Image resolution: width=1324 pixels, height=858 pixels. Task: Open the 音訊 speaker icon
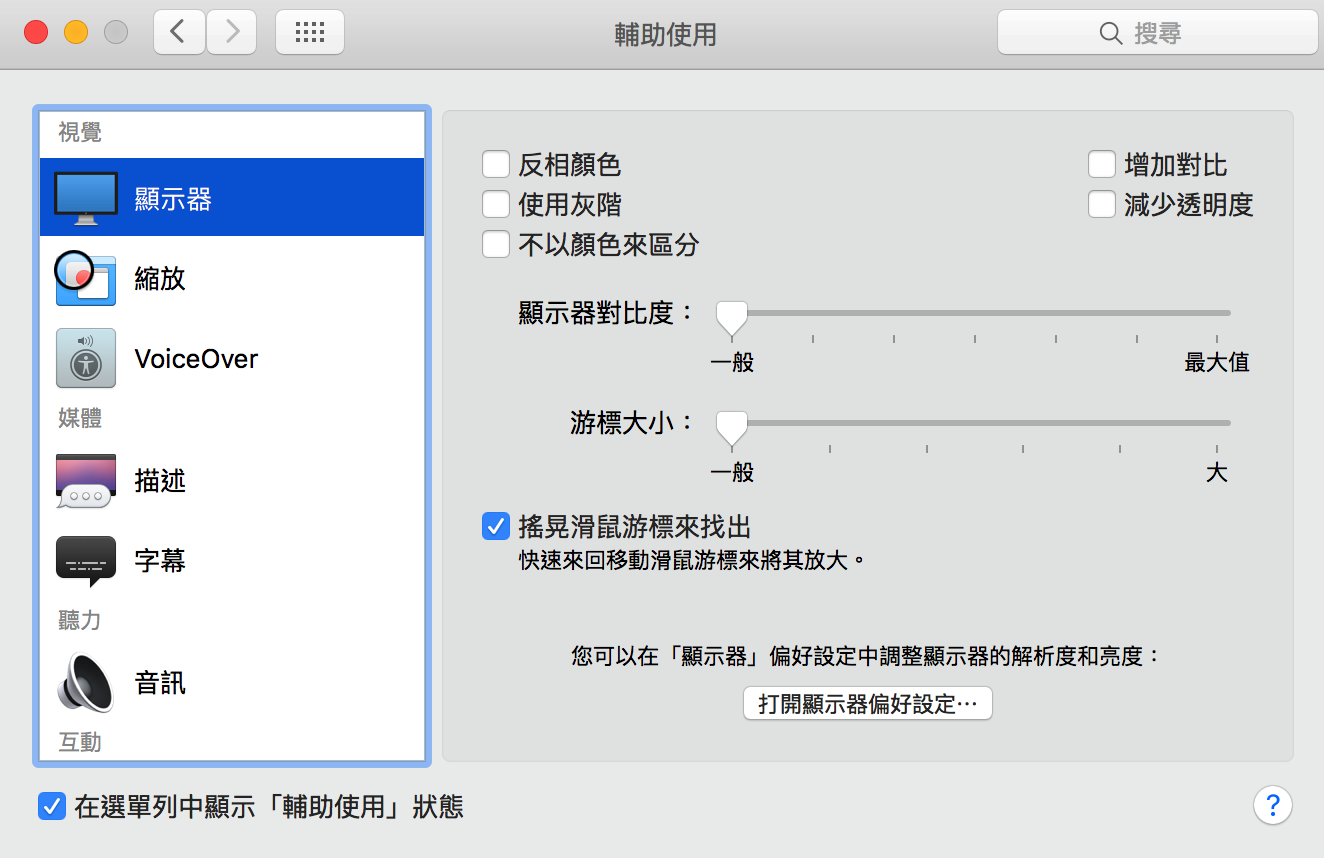click(86, 683)
